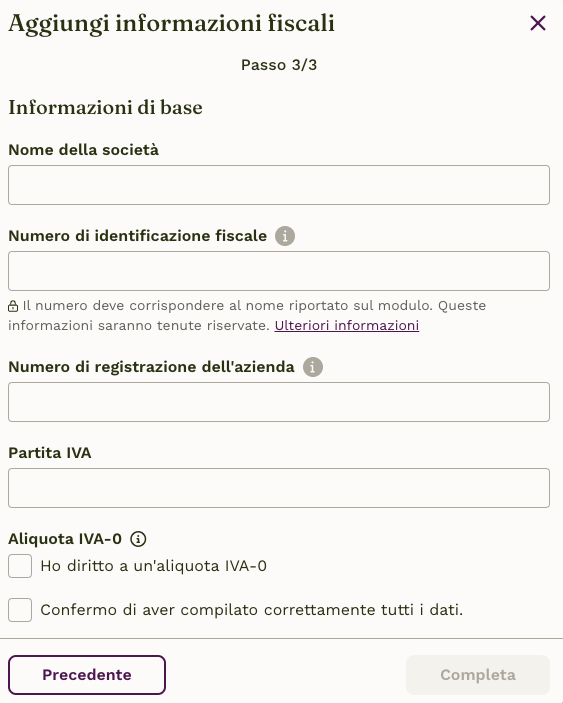Go back with the Precedente button
The width and height of the screenshot is (563, 703).
(x=87, y=675)
